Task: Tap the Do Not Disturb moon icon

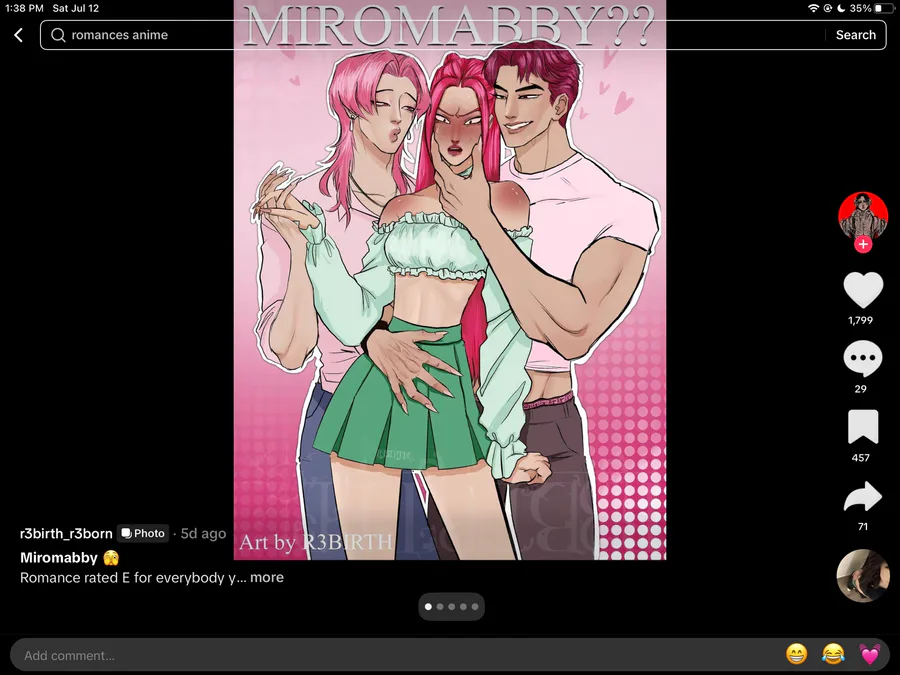Action: tap(841, 8)
